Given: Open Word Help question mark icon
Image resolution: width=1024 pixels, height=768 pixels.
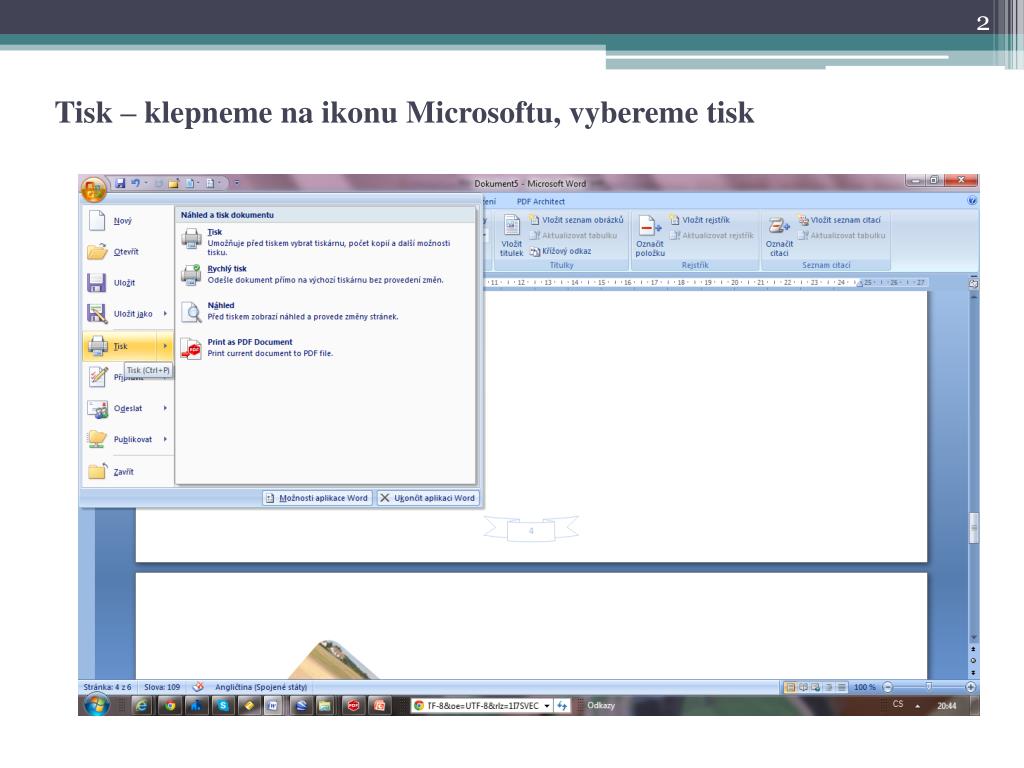Looking at the screenshot, I should coord(972,201).
